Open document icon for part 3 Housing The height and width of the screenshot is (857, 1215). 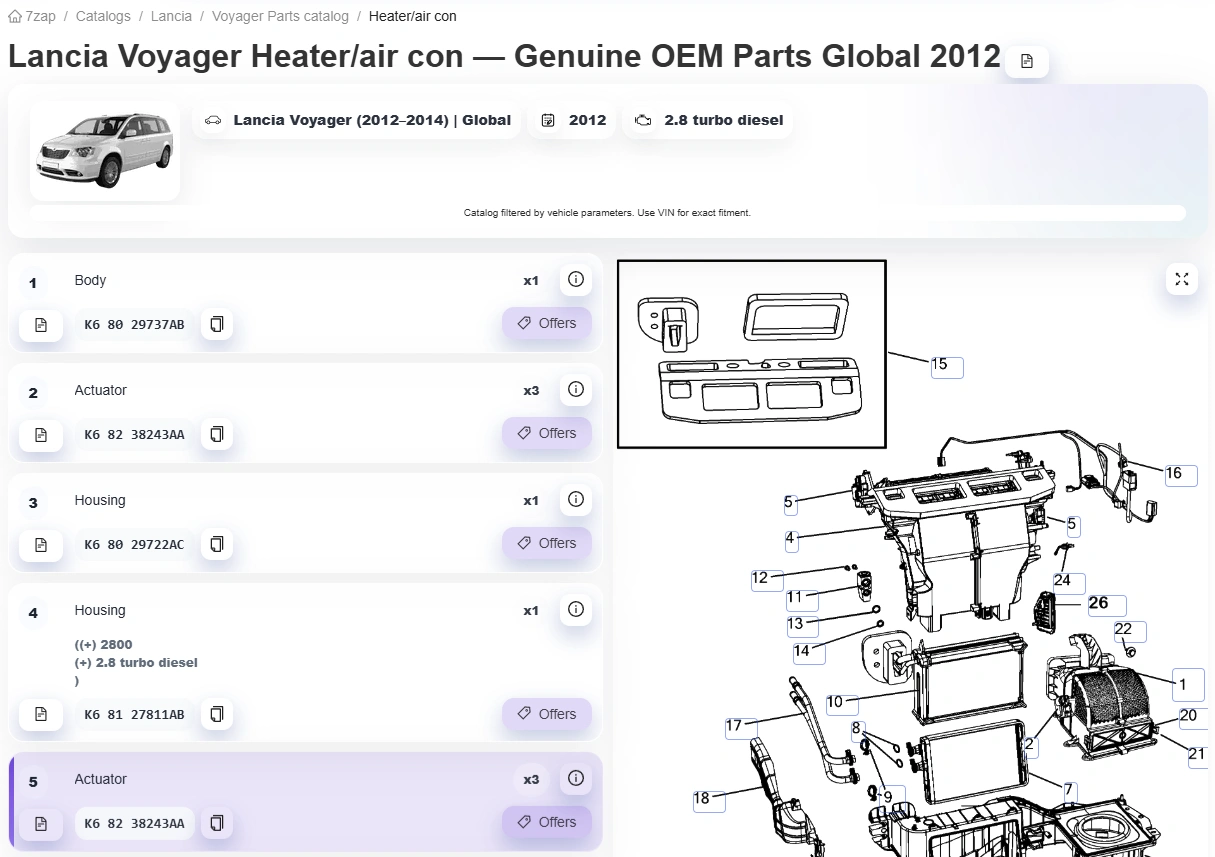click(41, 544)
